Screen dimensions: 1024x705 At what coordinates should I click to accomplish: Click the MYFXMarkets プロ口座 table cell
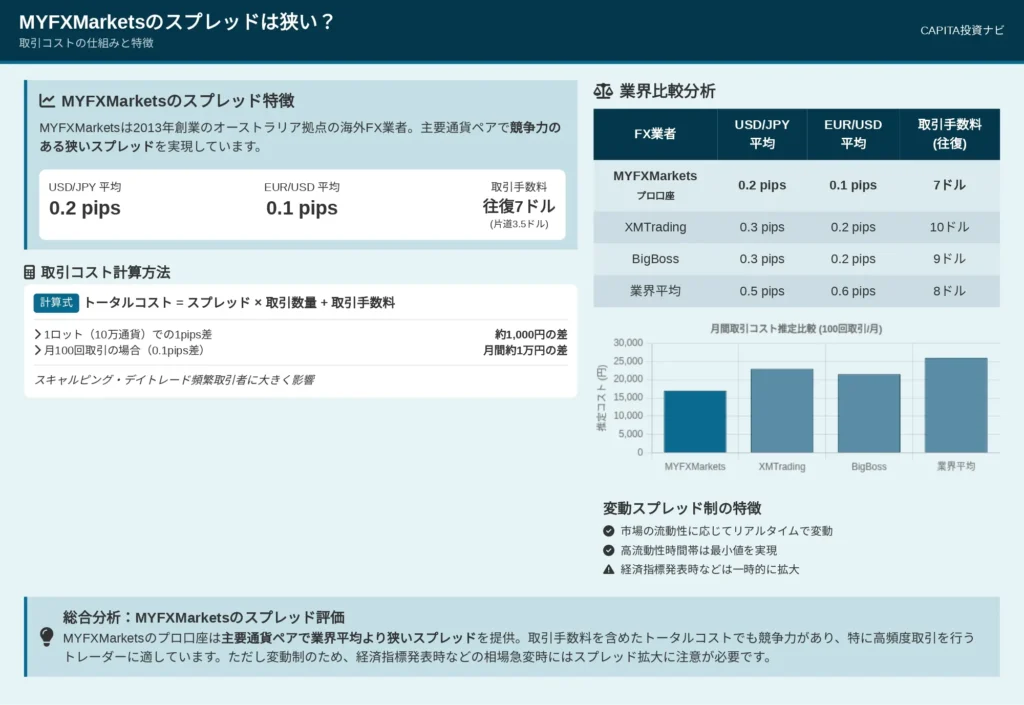pos(655,185)
